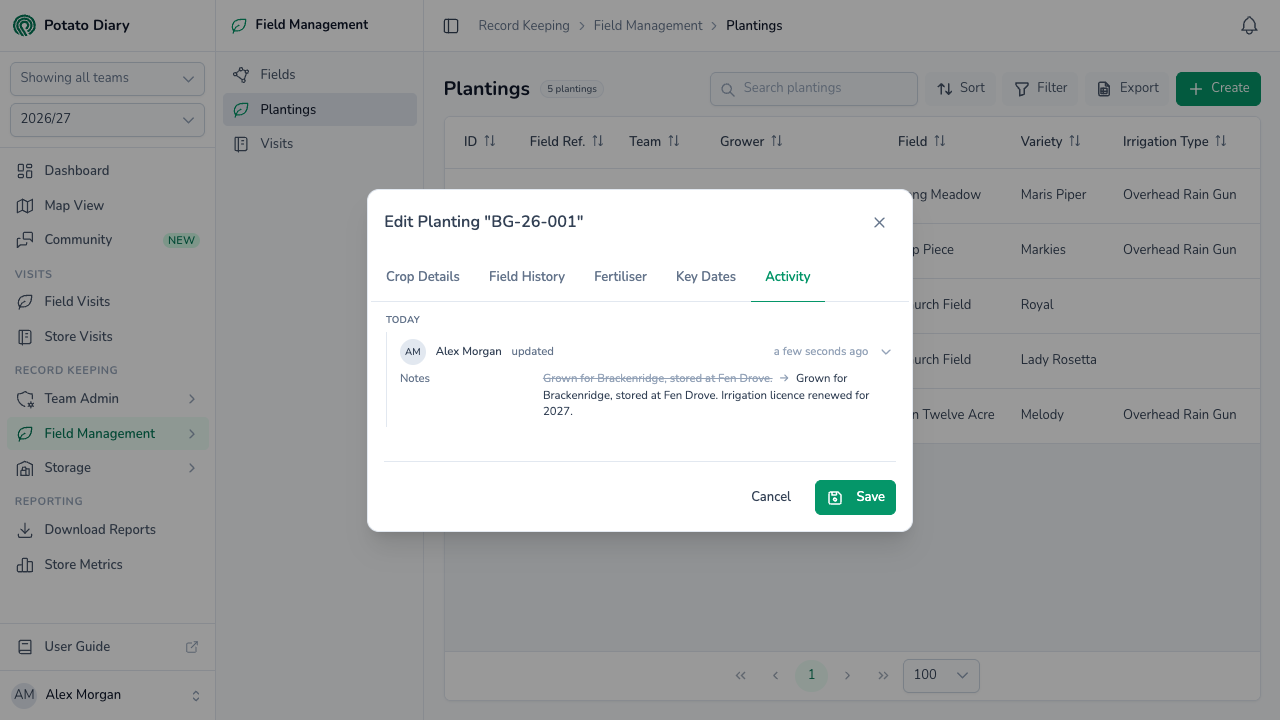This screenshot has height=720, width=1280.
Task: Expand Storage menu
Action: tap(108, 468)
